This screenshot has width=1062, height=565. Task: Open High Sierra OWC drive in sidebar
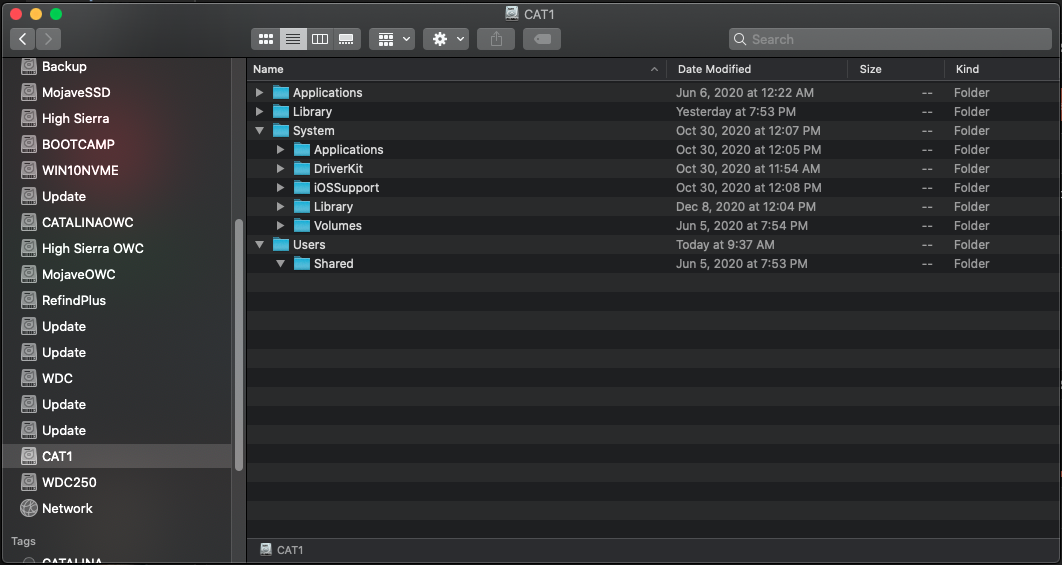[x=118, y=248]
